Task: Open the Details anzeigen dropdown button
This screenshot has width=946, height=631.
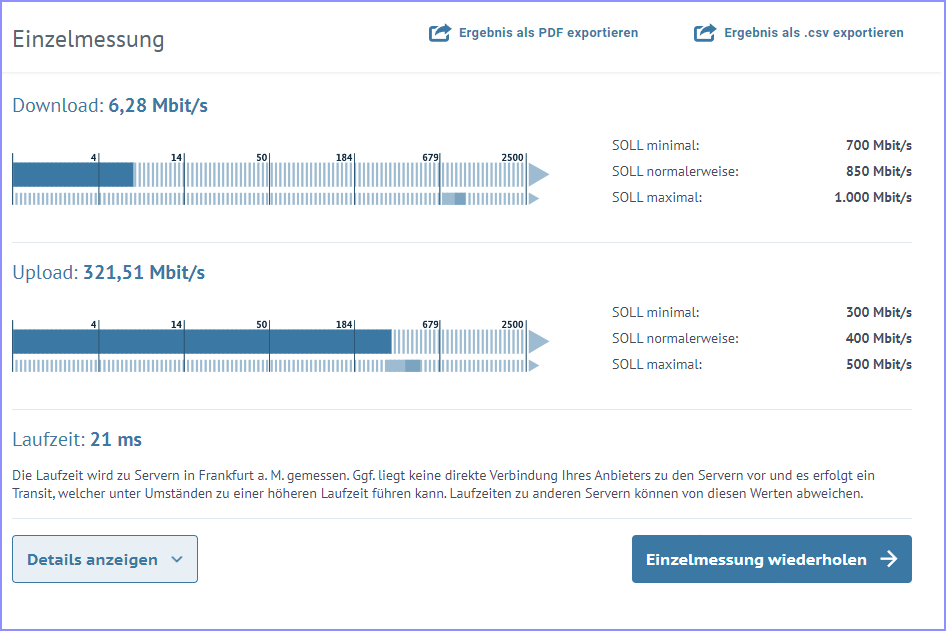Action: [105, 559]
